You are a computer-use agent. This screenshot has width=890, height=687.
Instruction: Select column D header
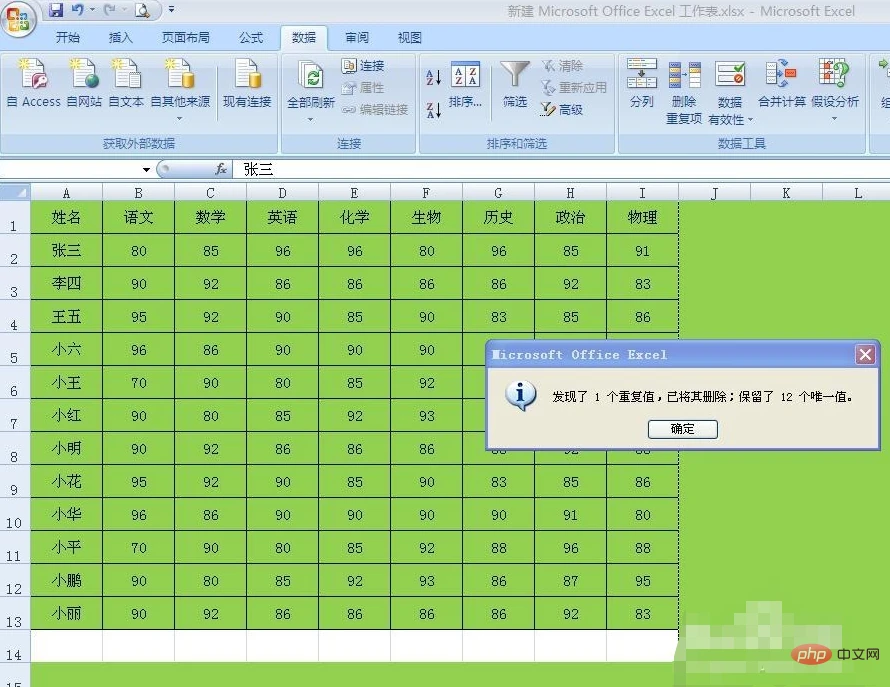[283, 193]
